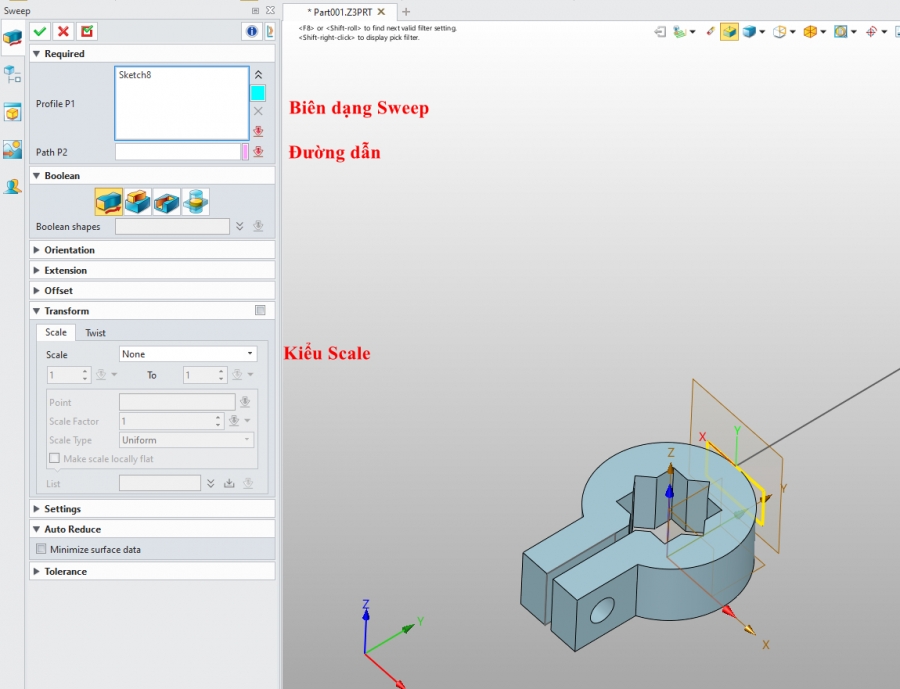
Task: Expand the Boolean shapes double-chevron
Action: point(240,226)
